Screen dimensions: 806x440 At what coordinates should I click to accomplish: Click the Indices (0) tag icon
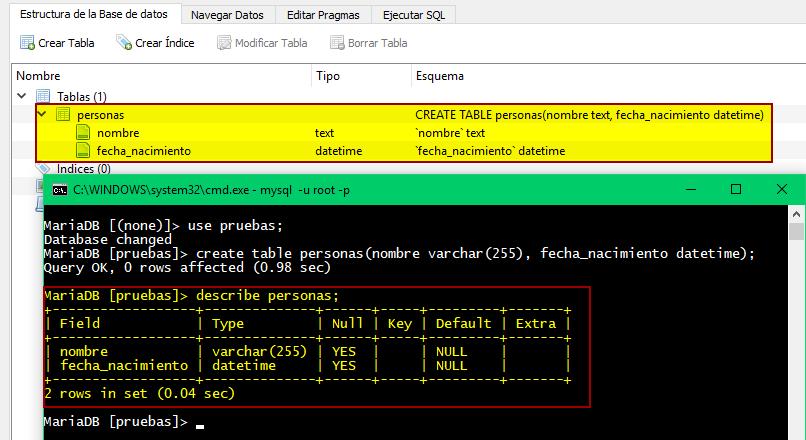click(x=43, y=168)
